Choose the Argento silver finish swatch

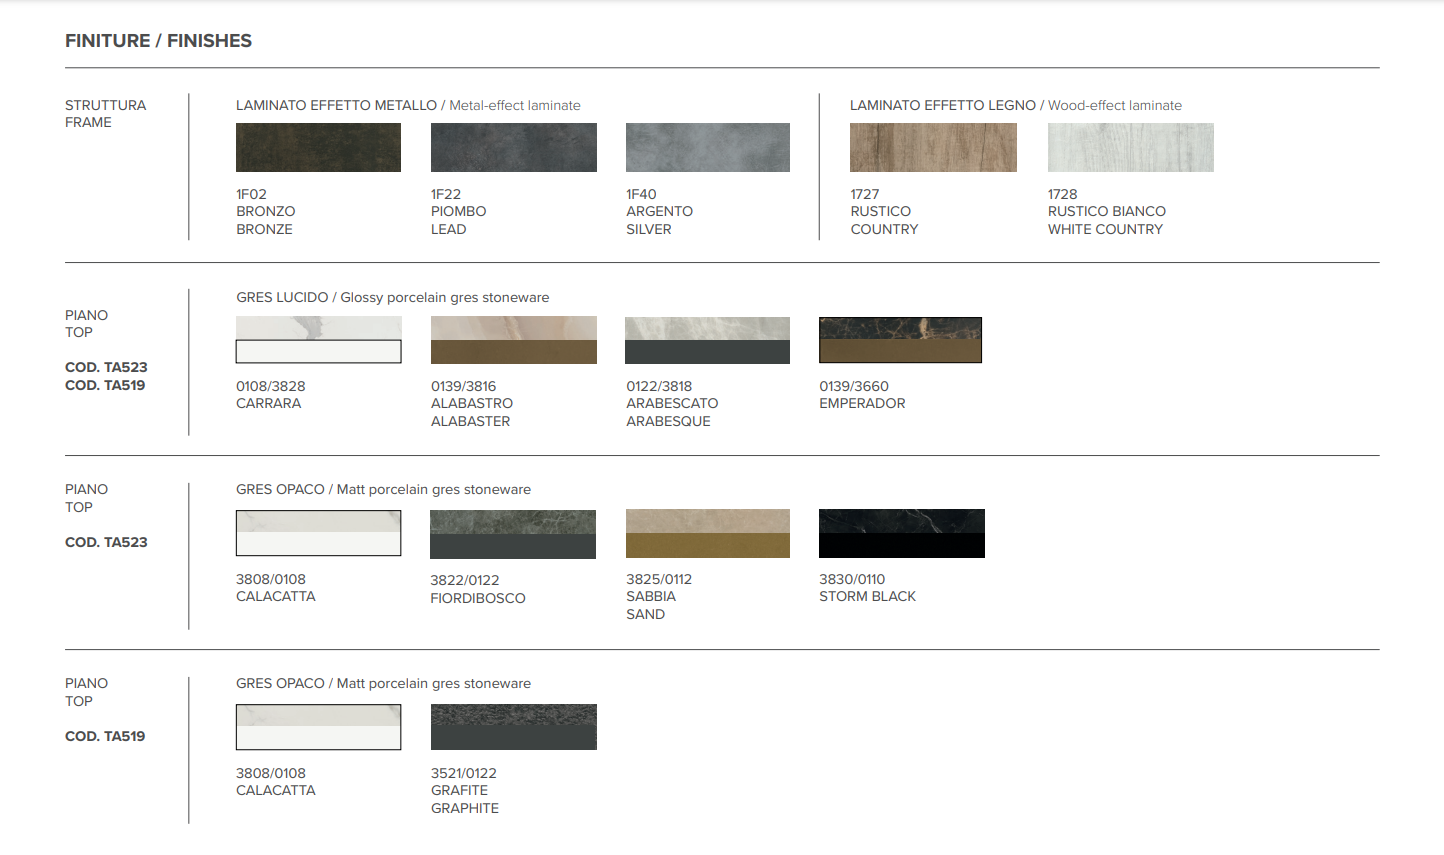point(707,148)
